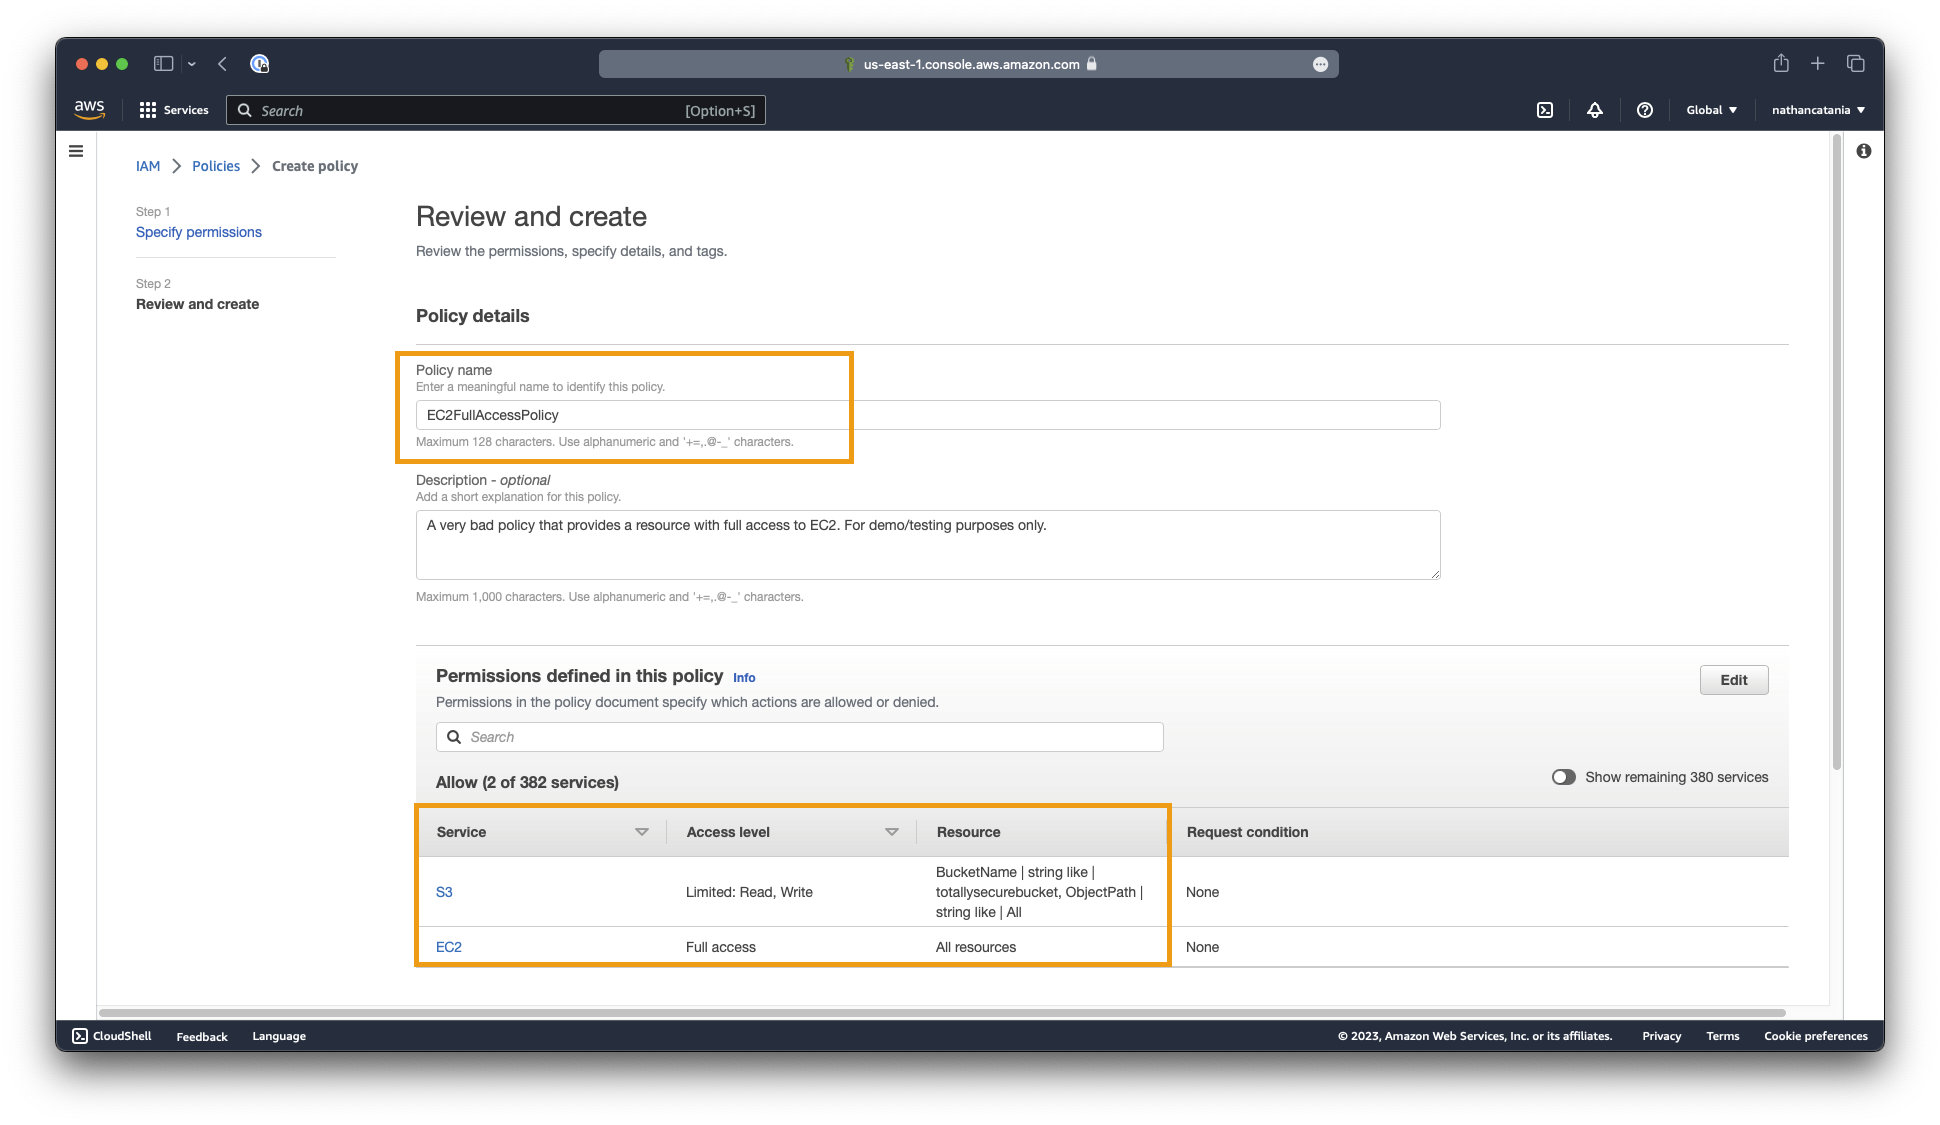The image size is (1940, 1125).
Task: Open the info panel icon at right
Action: coord(1864,151)
